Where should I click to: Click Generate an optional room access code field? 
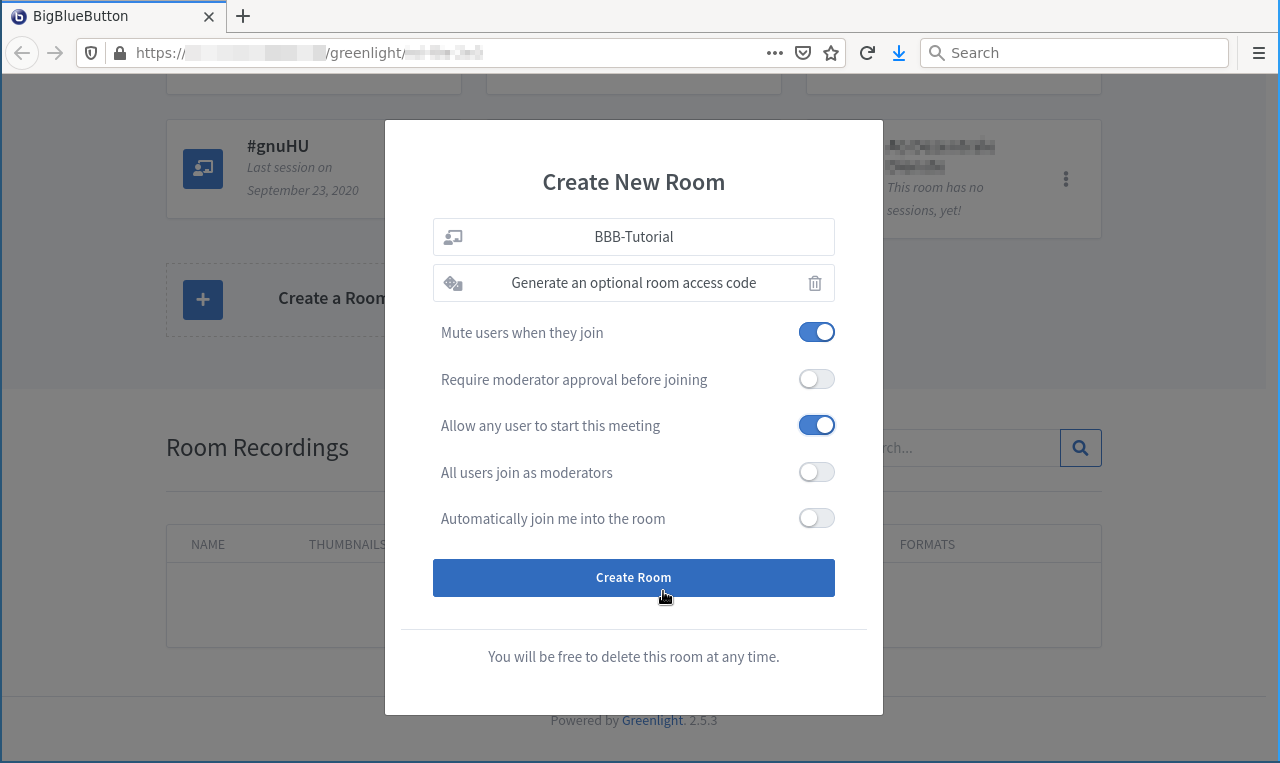[634, 283]
